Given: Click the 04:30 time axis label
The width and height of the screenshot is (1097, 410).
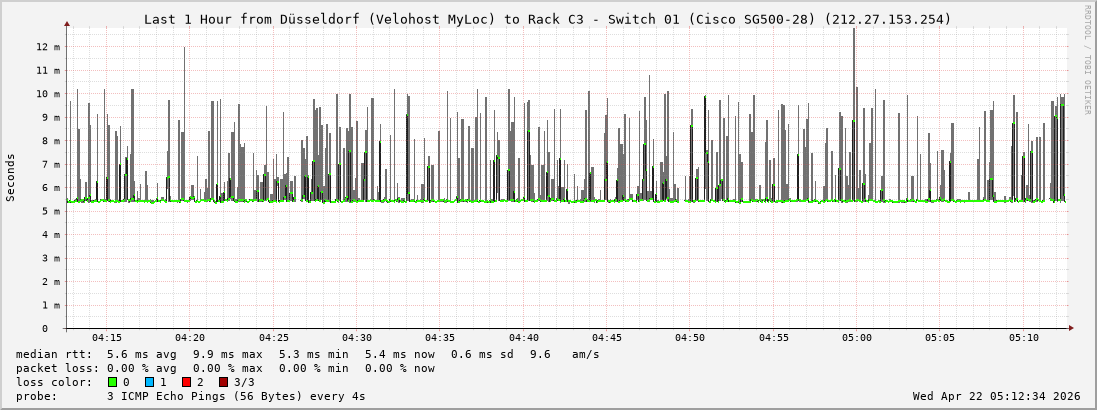Looking at the screenshot, I should tap(356, 338).
